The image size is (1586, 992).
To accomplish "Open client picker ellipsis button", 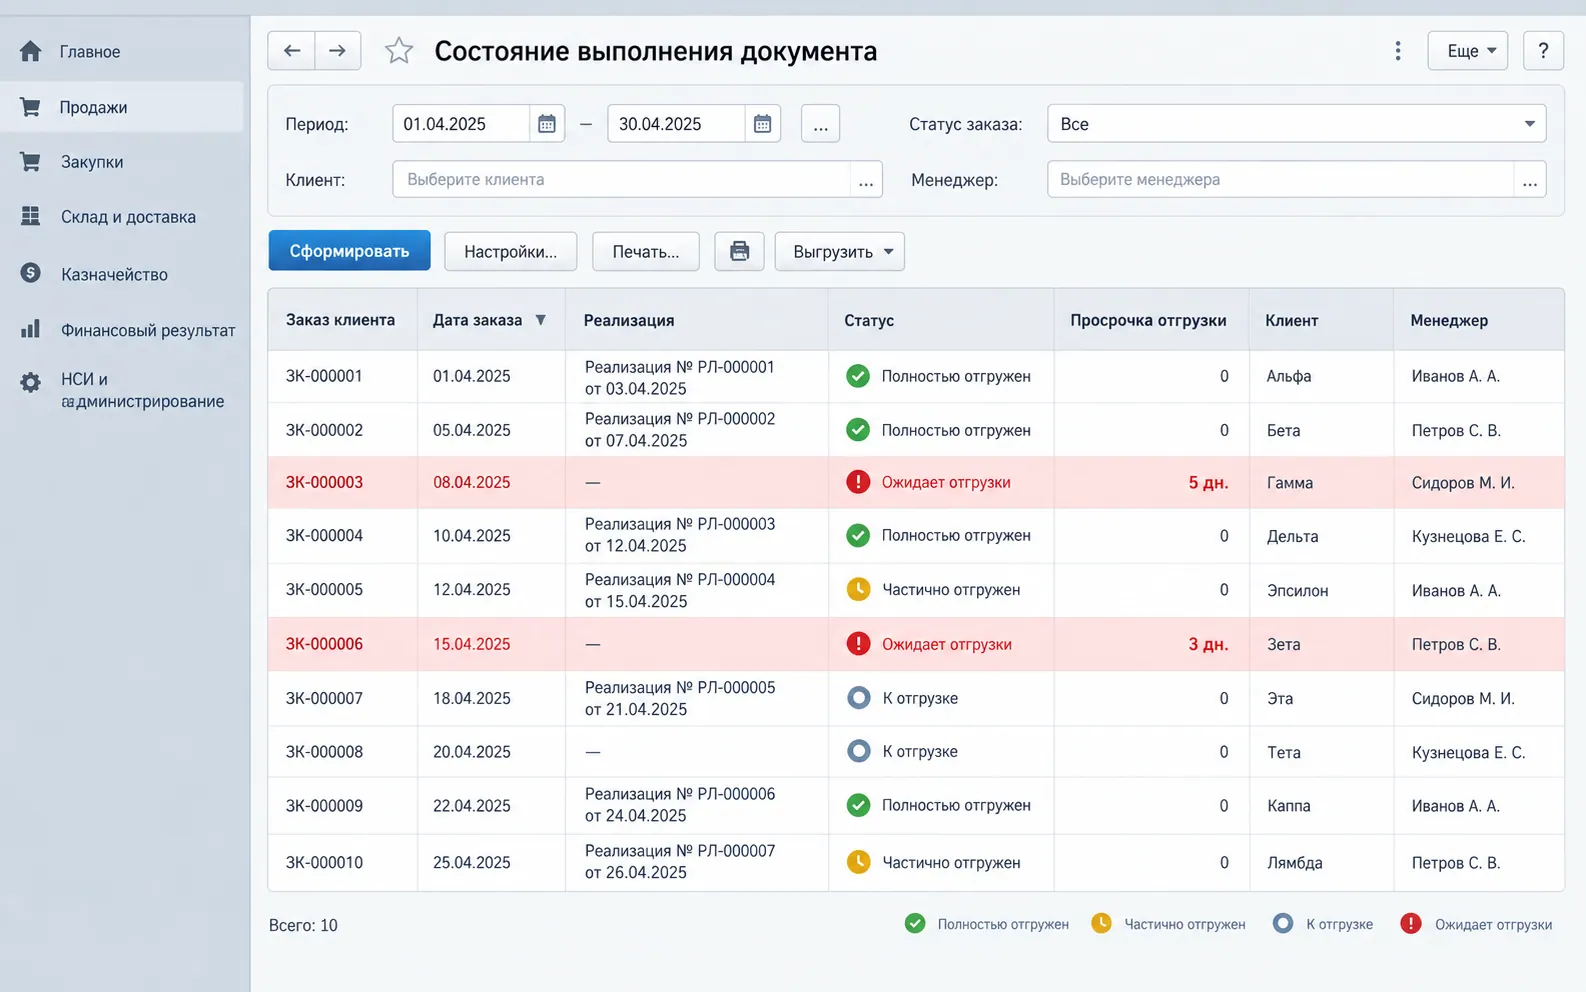I will click(x=866, y=180).
